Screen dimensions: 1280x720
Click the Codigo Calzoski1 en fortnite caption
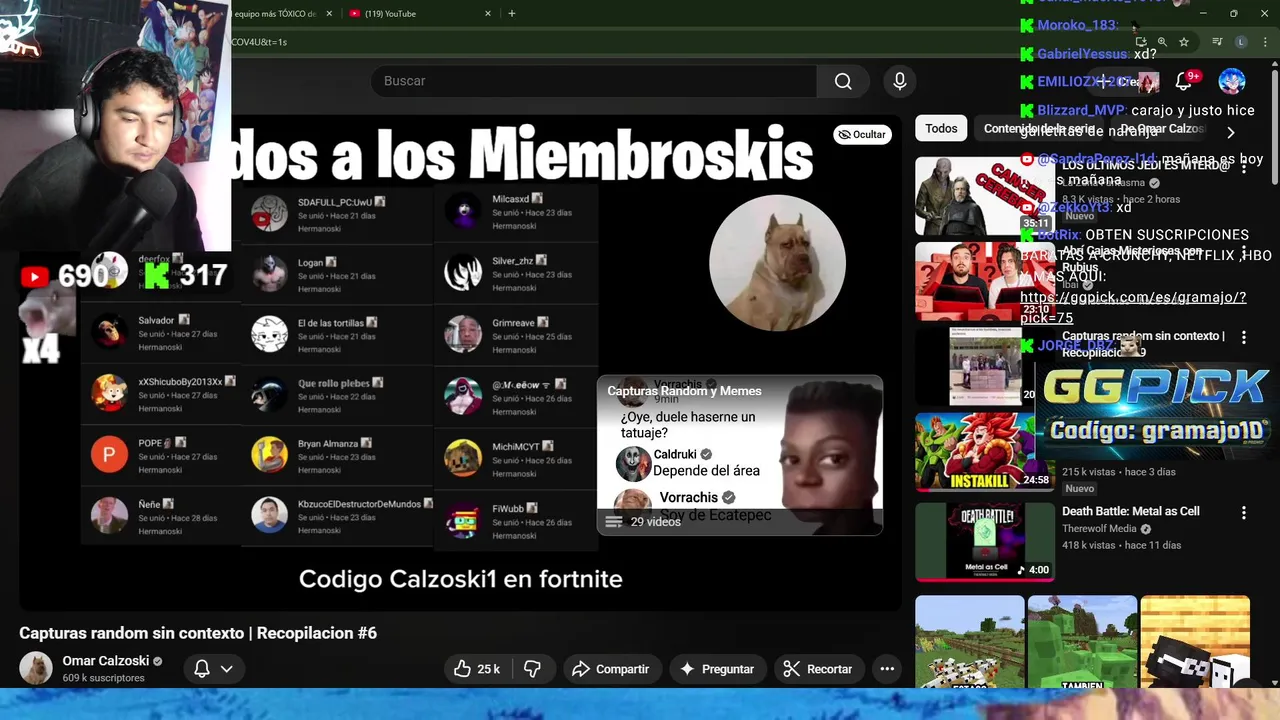pos(461,579)
